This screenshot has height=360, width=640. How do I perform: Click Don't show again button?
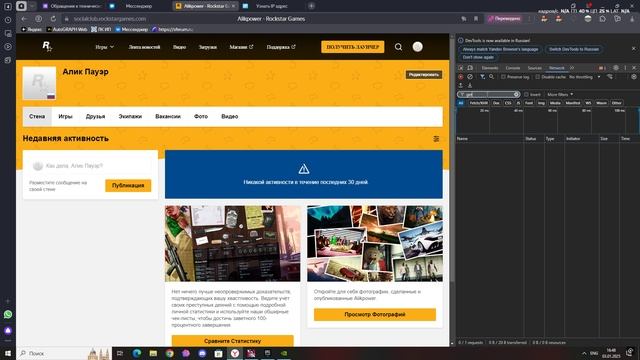pos(478,58)
